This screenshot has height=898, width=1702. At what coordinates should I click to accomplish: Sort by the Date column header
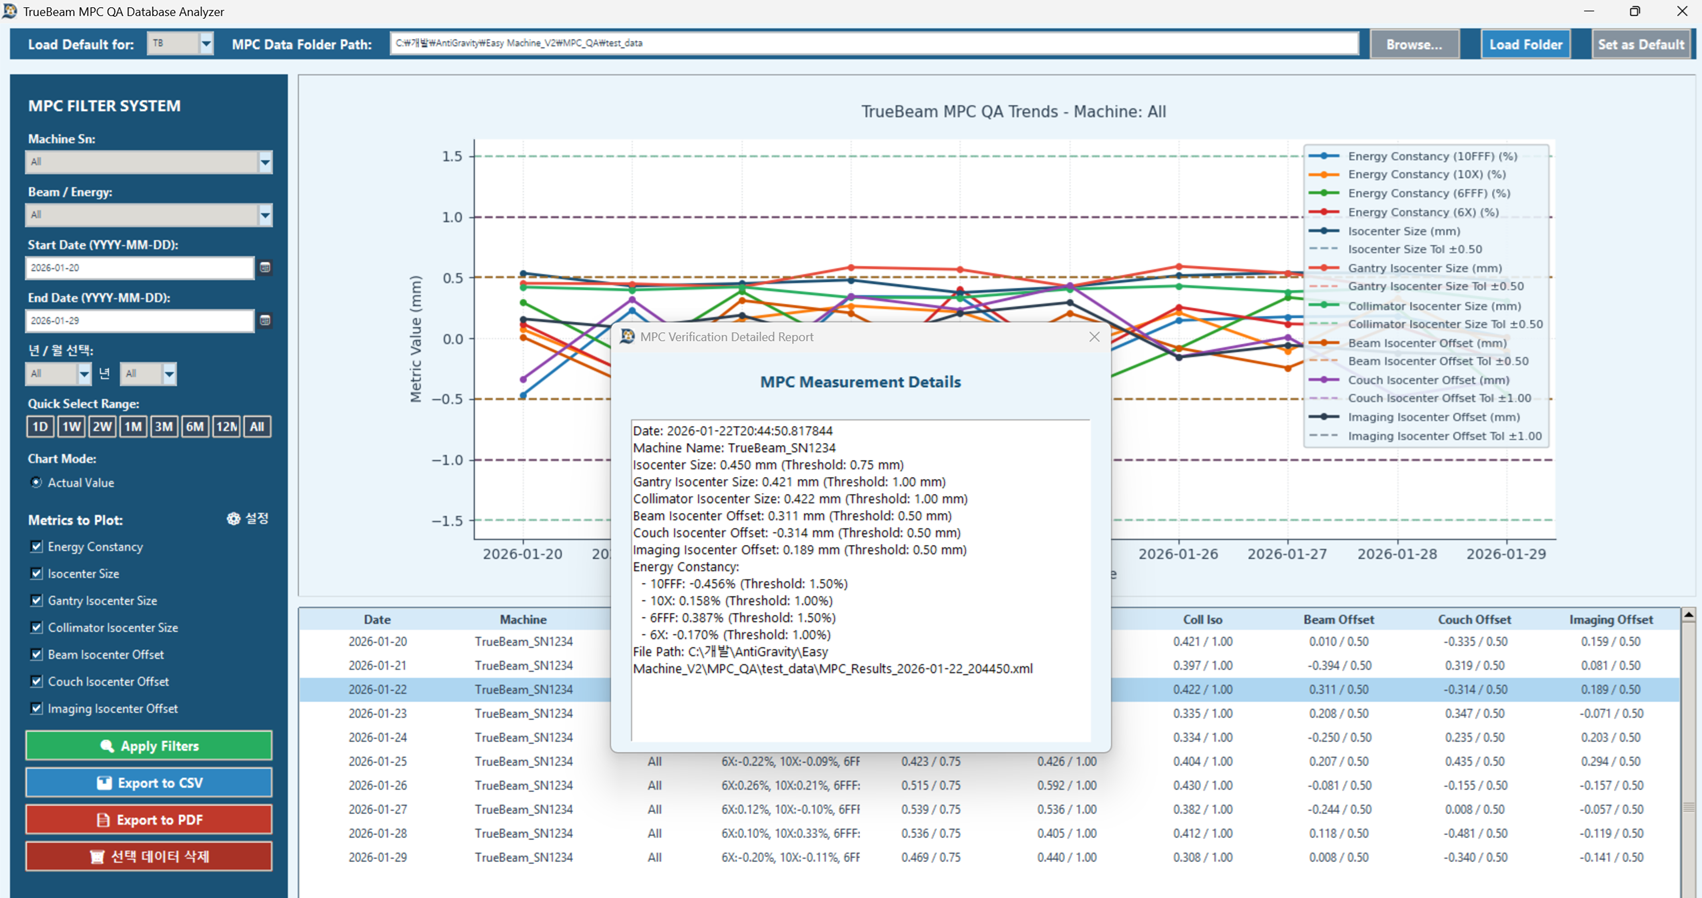pyautogui.click(x=377, y=620)
